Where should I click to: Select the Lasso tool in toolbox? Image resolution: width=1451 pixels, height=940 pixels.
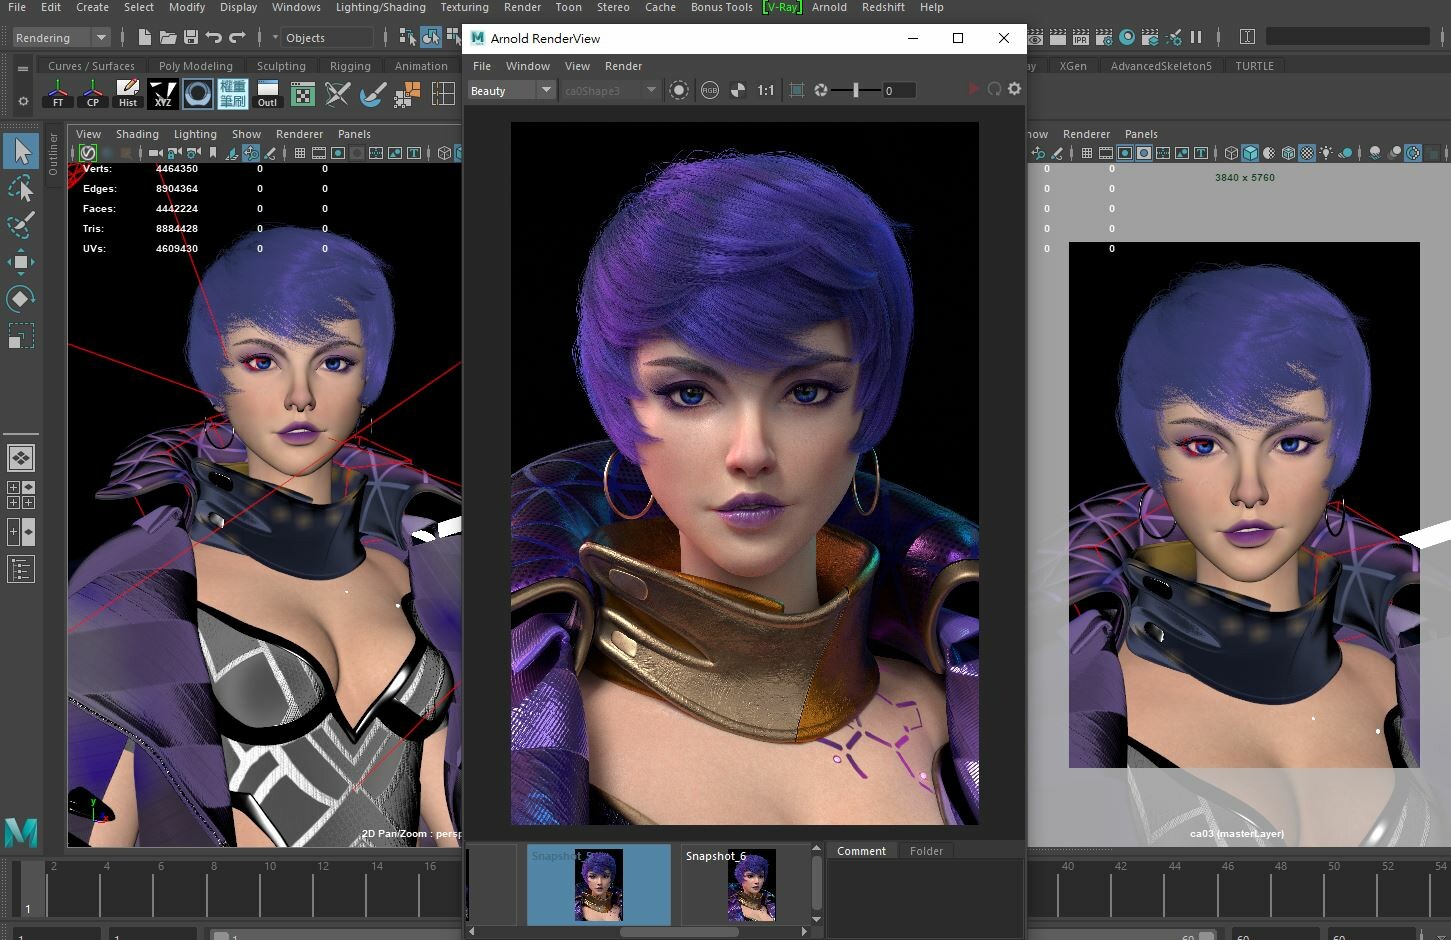coord(20,188)
